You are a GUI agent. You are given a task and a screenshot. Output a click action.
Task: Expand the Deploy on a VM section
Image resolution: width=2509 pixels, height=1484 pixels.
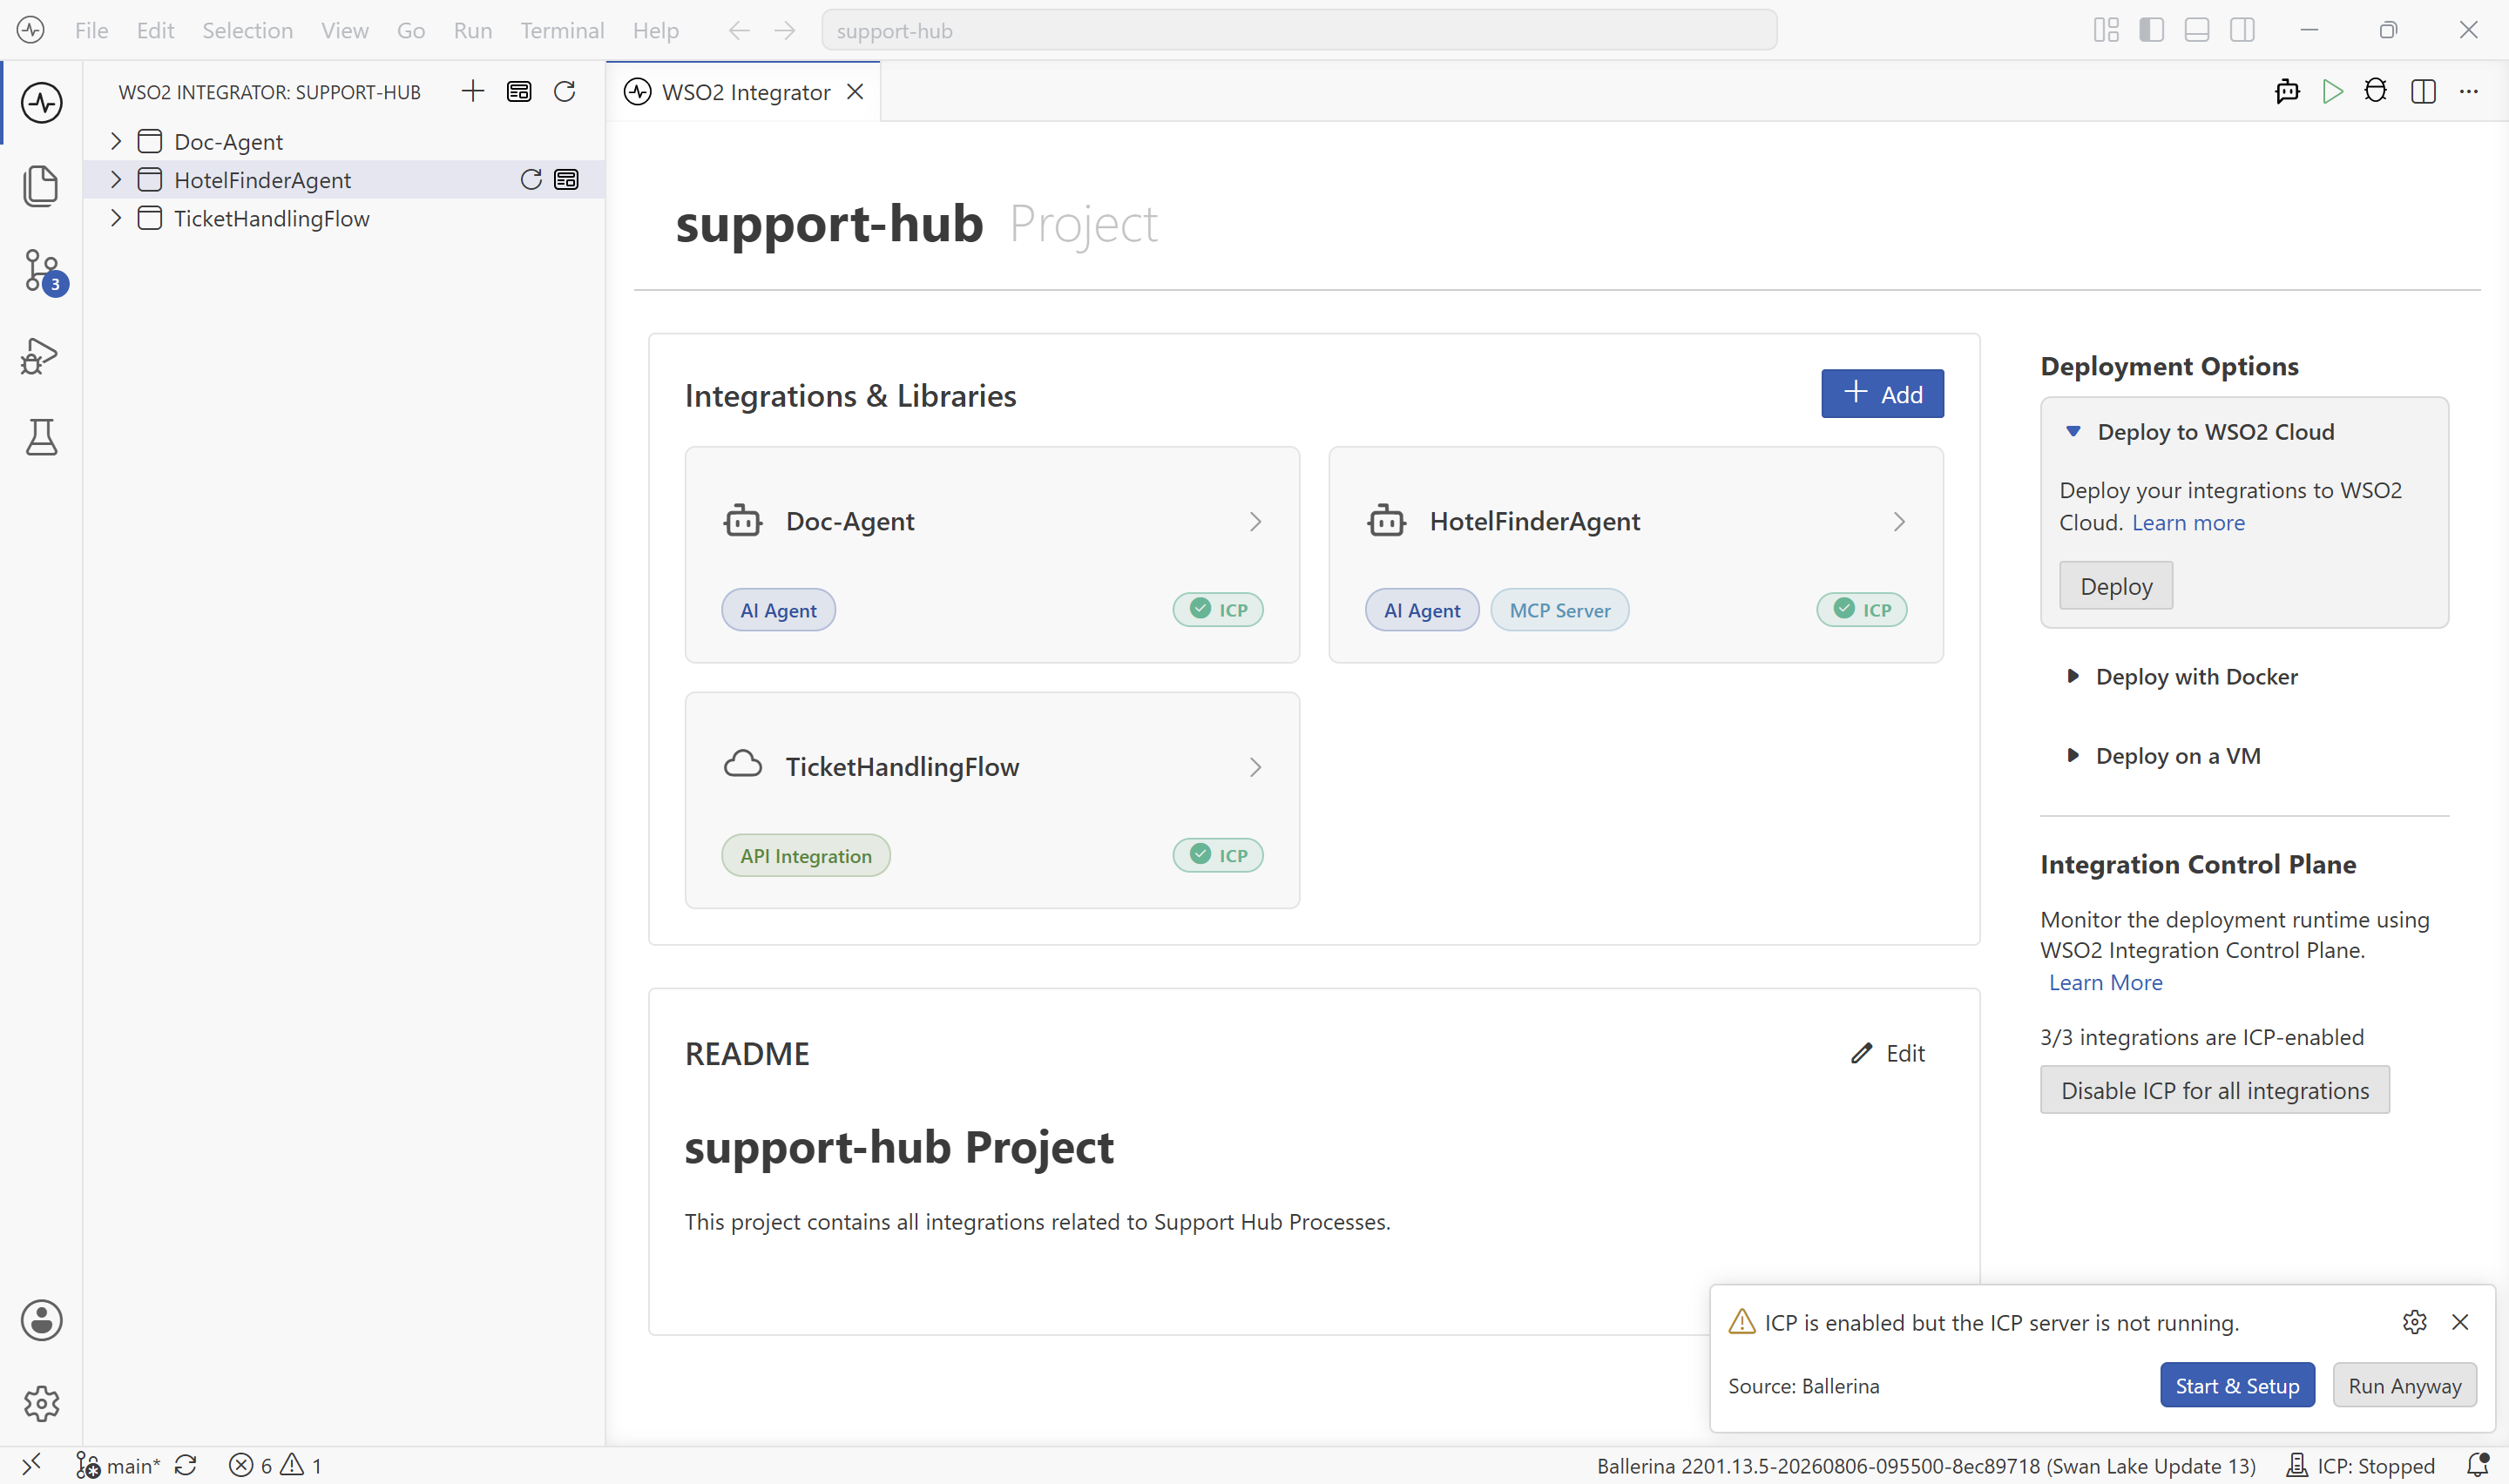2073,755
